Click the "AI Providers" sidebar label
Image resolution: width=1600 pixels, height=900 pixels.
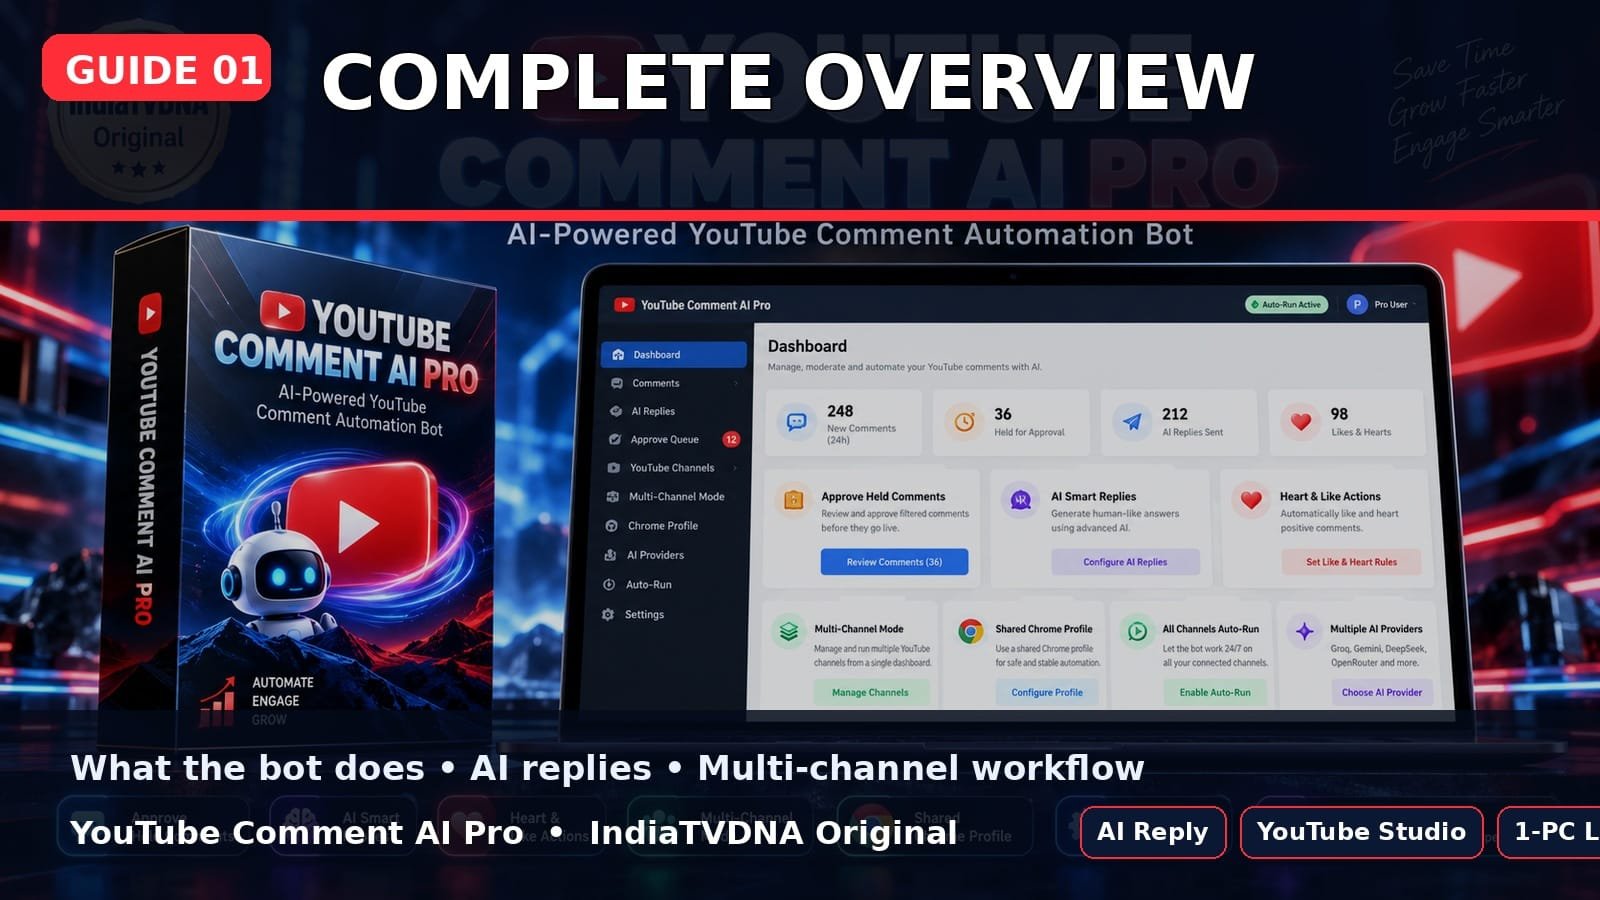pos(655,555)
